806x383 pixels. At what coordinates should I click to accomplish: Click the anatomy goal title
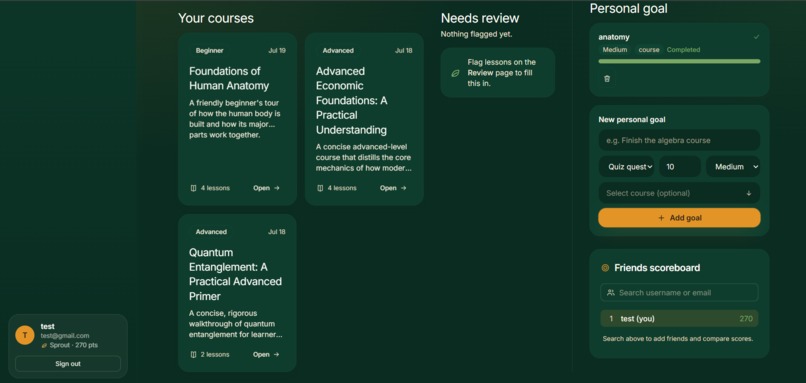pos(614,37)
